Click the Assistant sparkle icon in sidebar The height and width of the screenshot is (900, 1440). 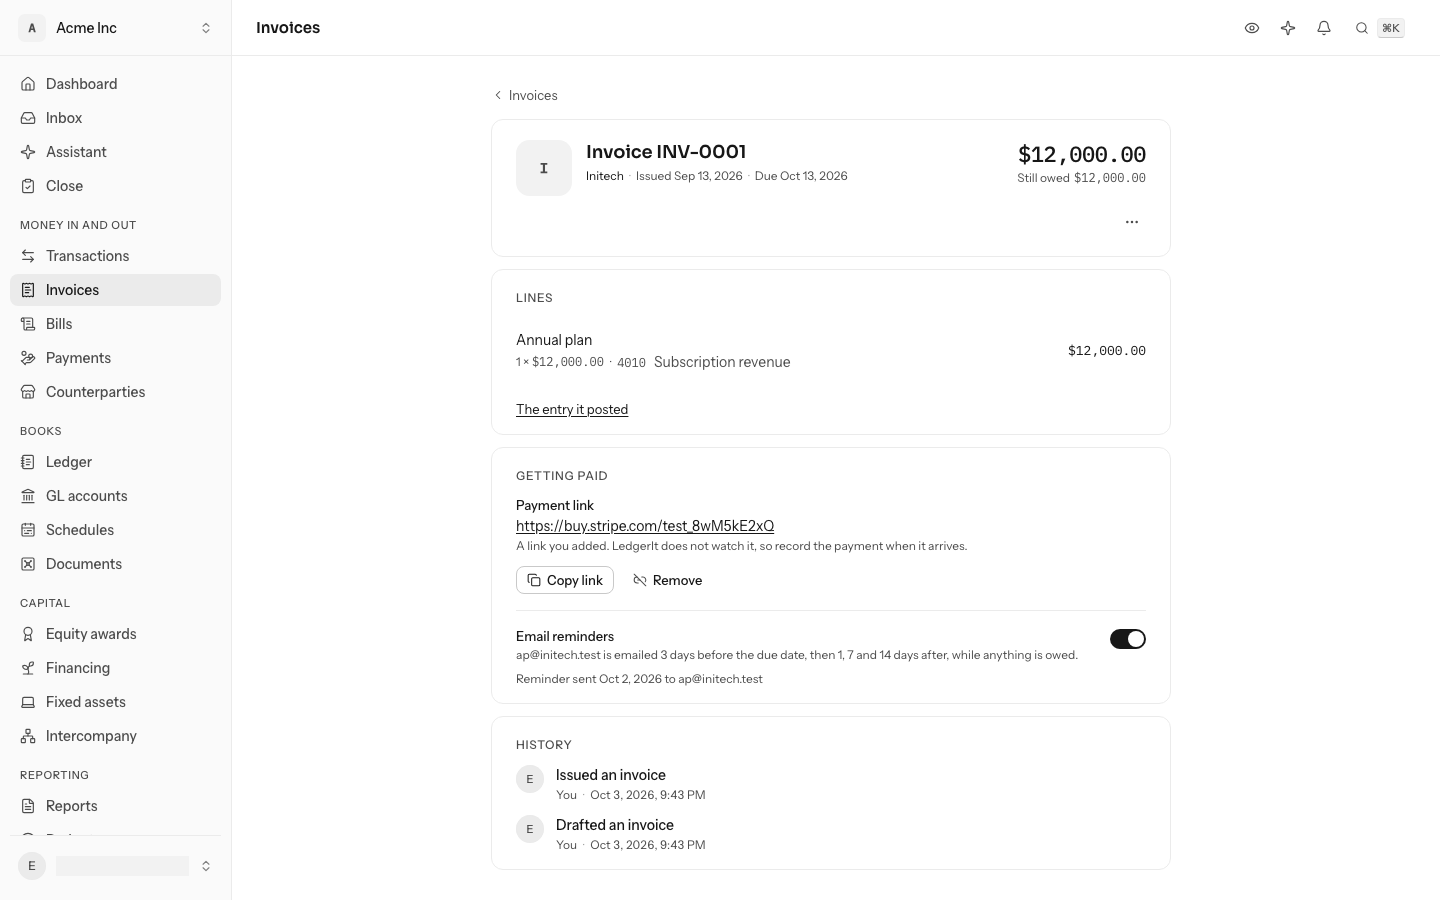point(28,152)
